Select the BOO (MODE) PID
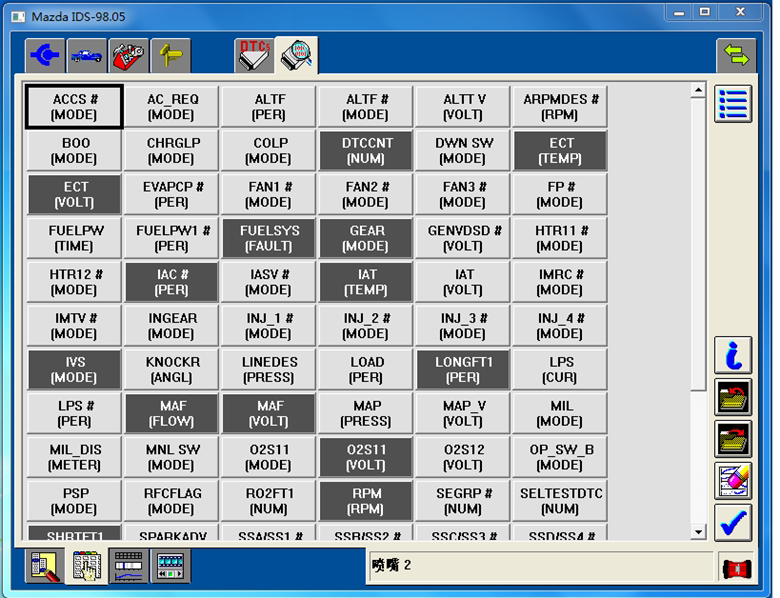Viewport: 780px width, 598px height. tap(74, 151)
